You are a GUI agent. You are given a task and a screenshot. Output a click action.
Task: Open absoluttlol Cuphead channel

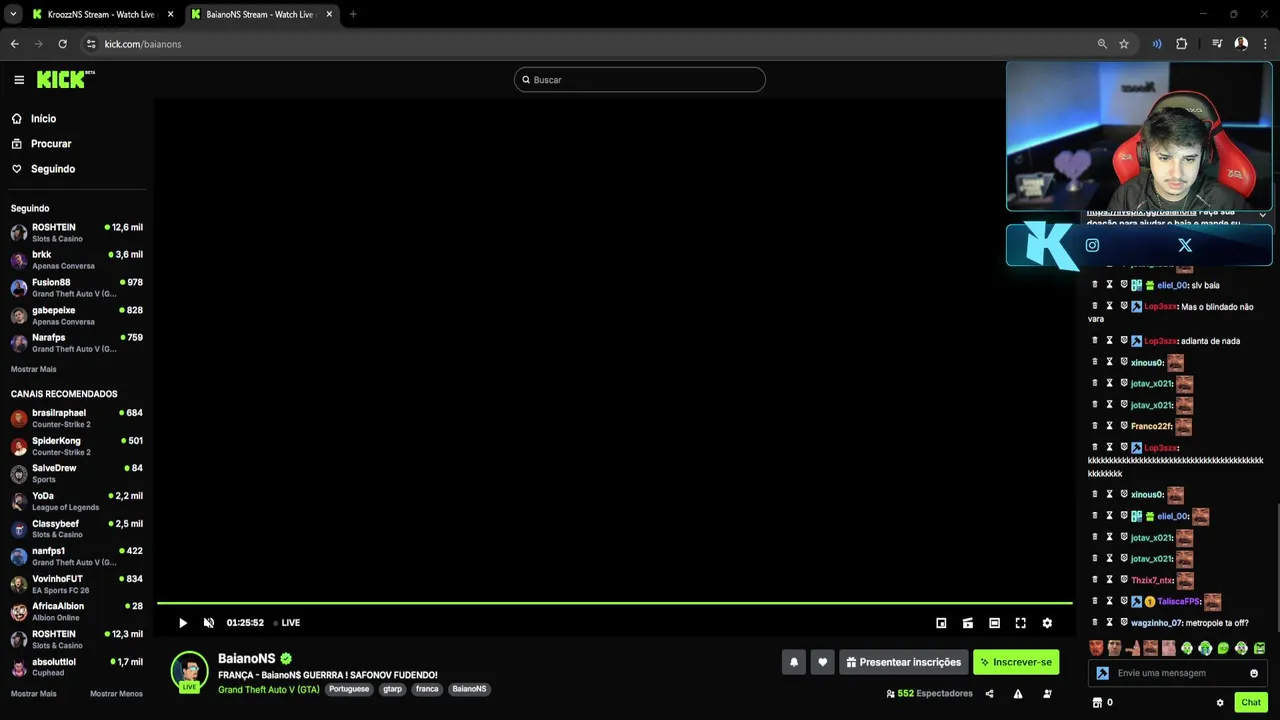pyautogui.click(x=76, y=667)
